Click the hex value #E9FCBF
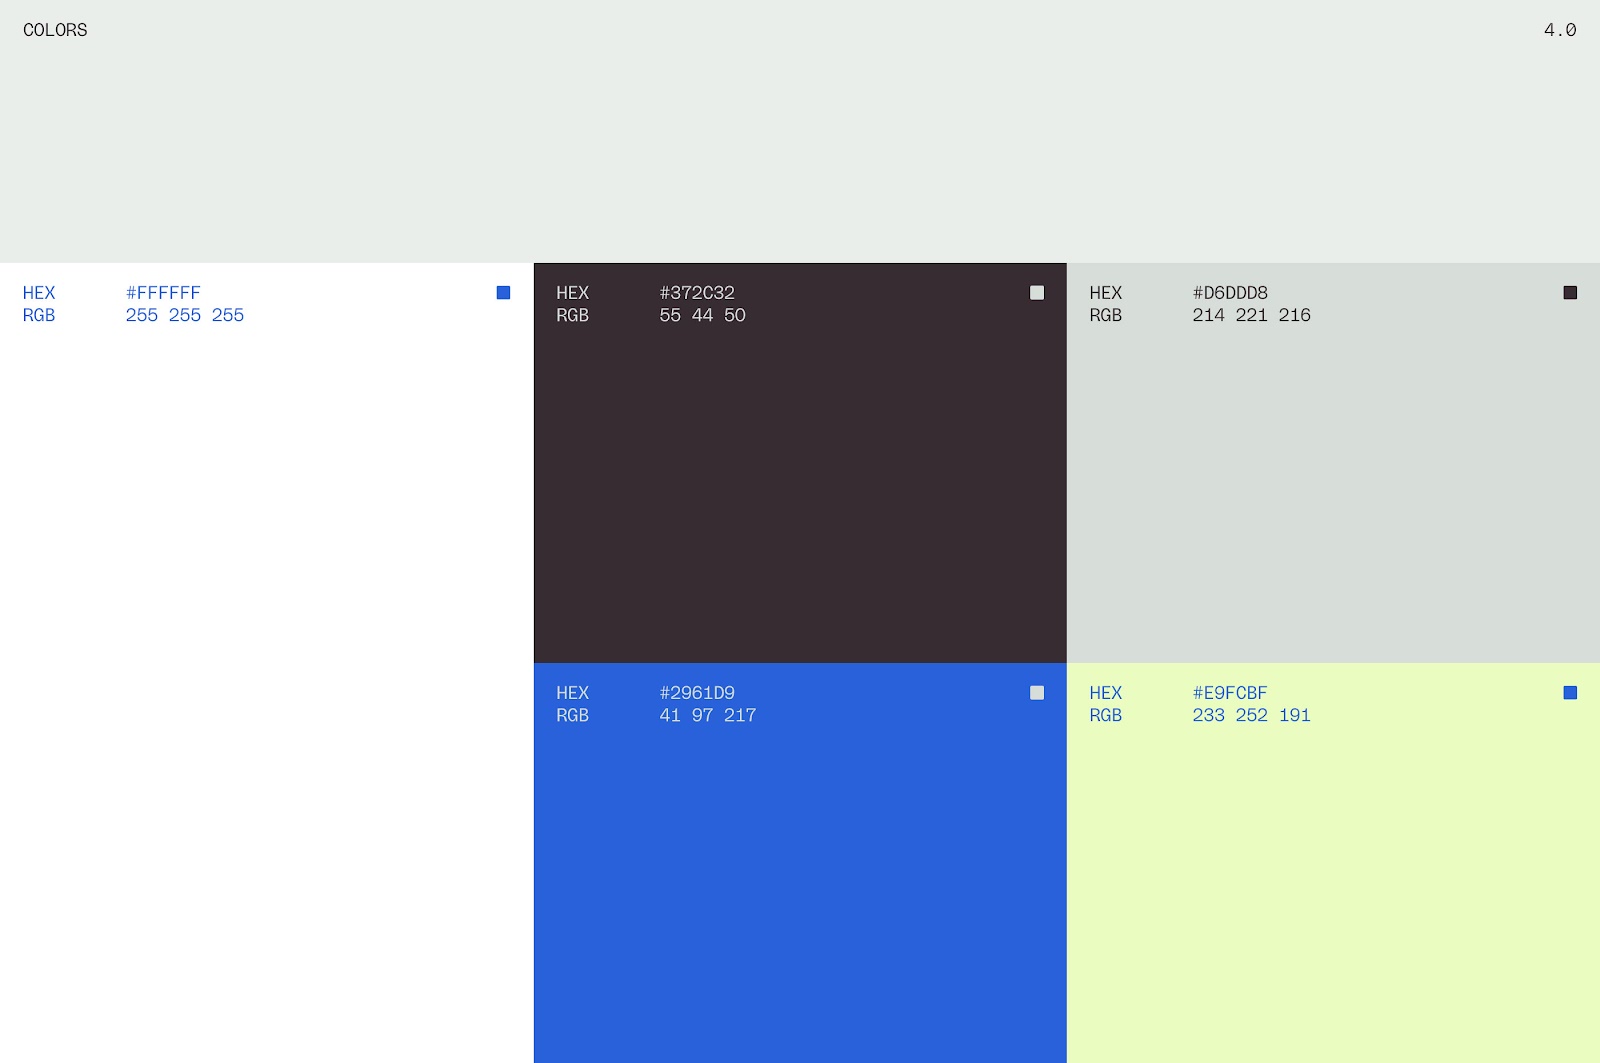Screen dimensions: 1600x1063 (1230, 693)
